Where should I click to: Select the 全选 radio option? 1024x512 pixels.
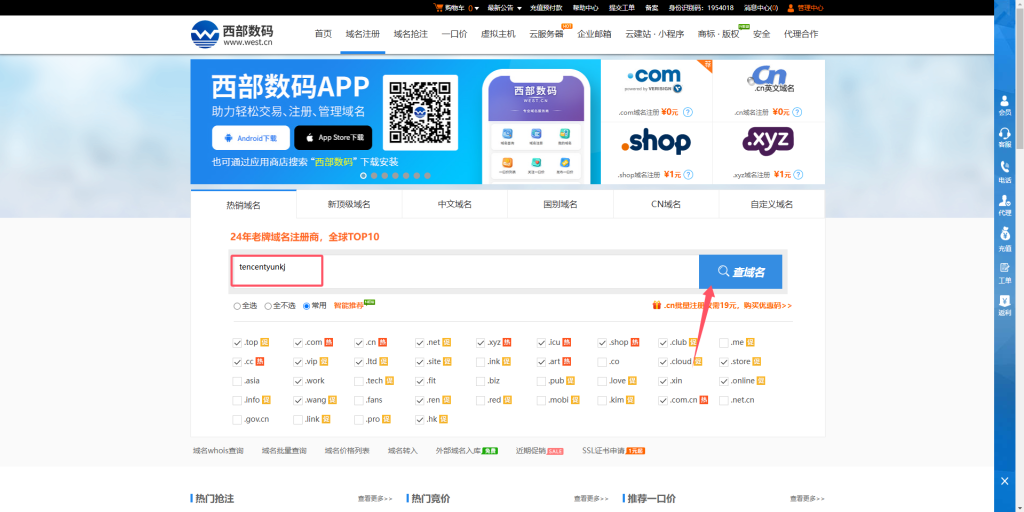coord(237,306)
